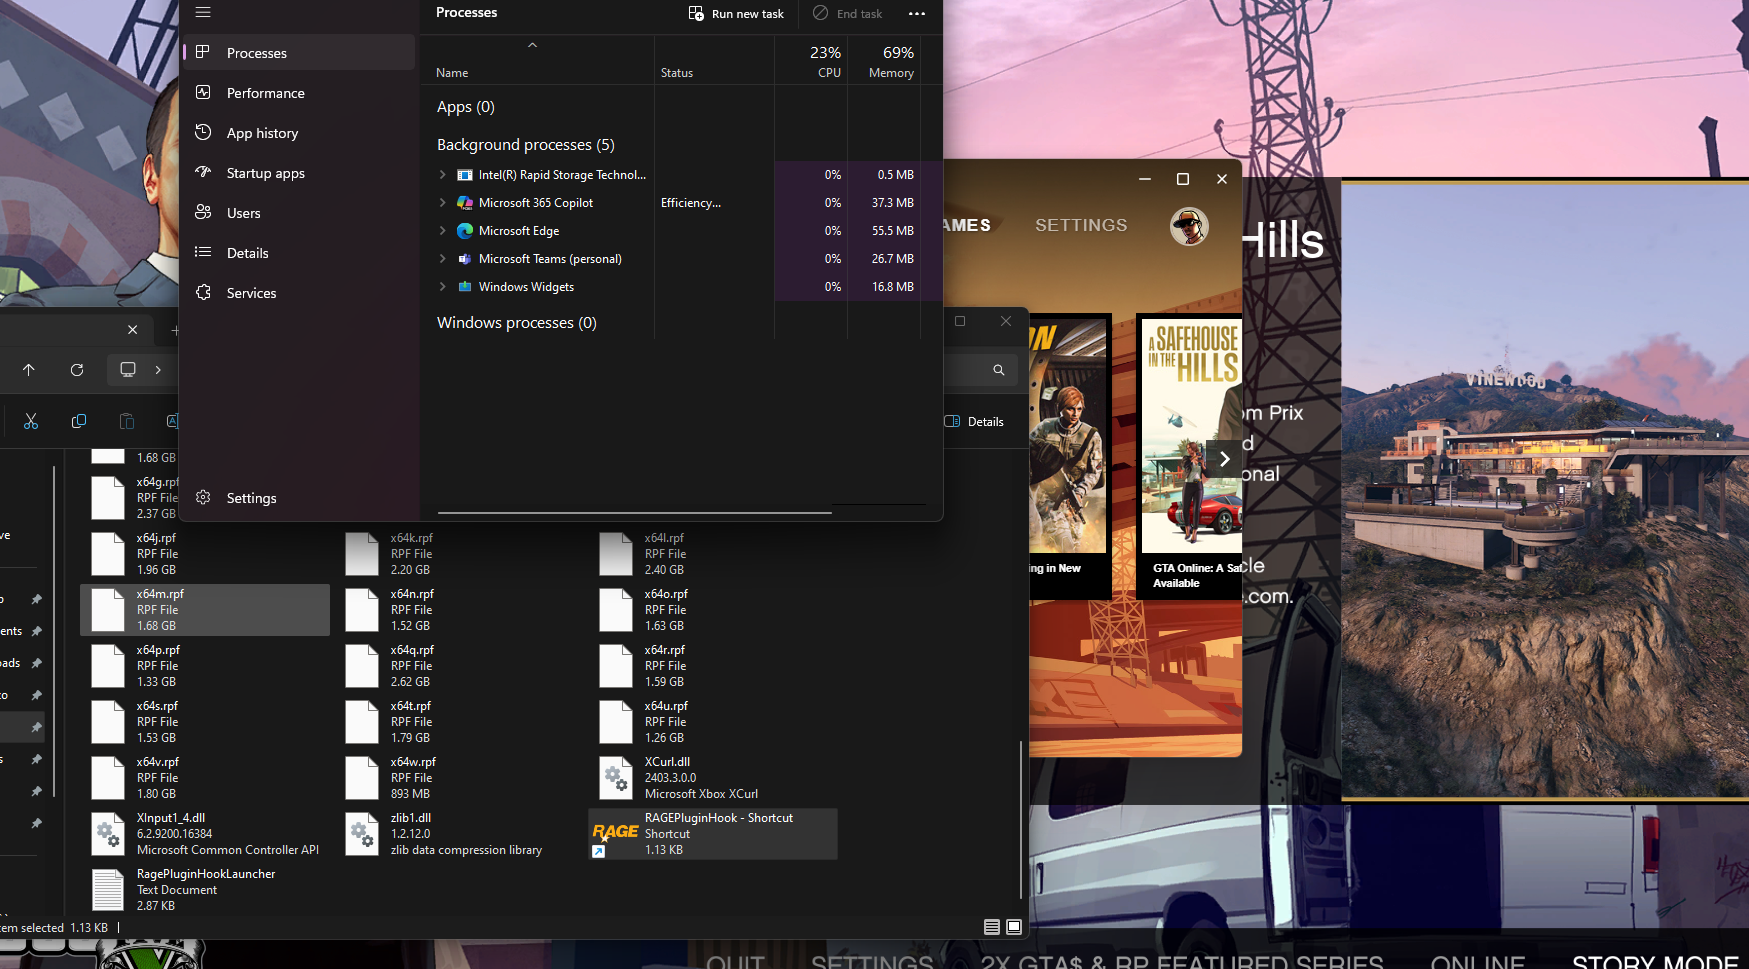Screen dimensions: 1749x969
Task: Open the three-dots more options menu
Action: (x=917, y=14)
